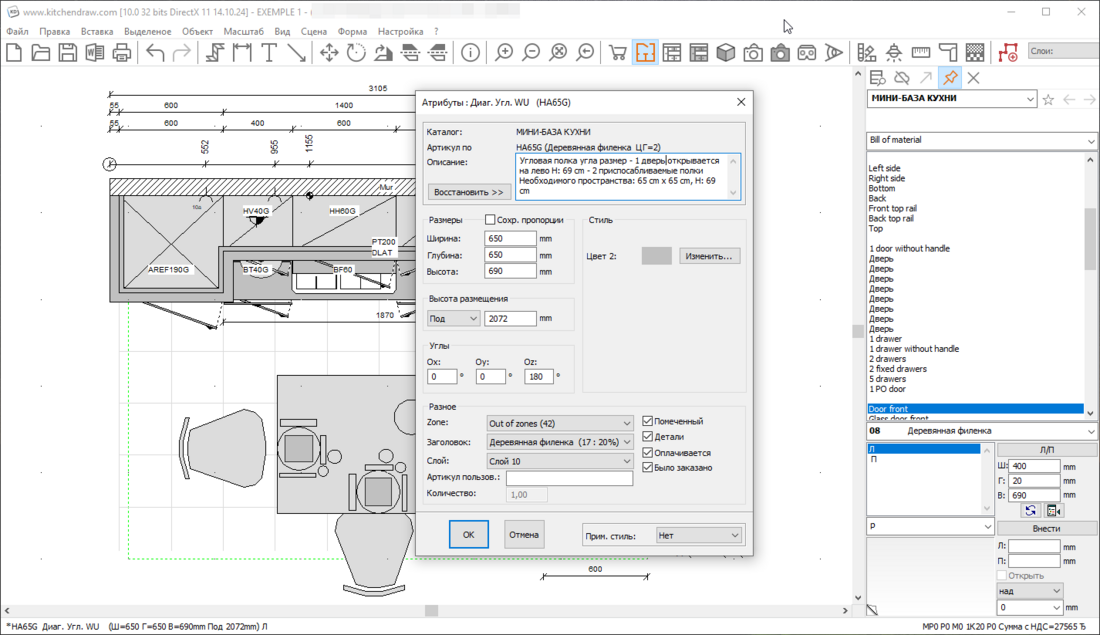This screenshot has width=1100, height=635.
Task: Click in the Ширина input field
Action: coord(510,239)
